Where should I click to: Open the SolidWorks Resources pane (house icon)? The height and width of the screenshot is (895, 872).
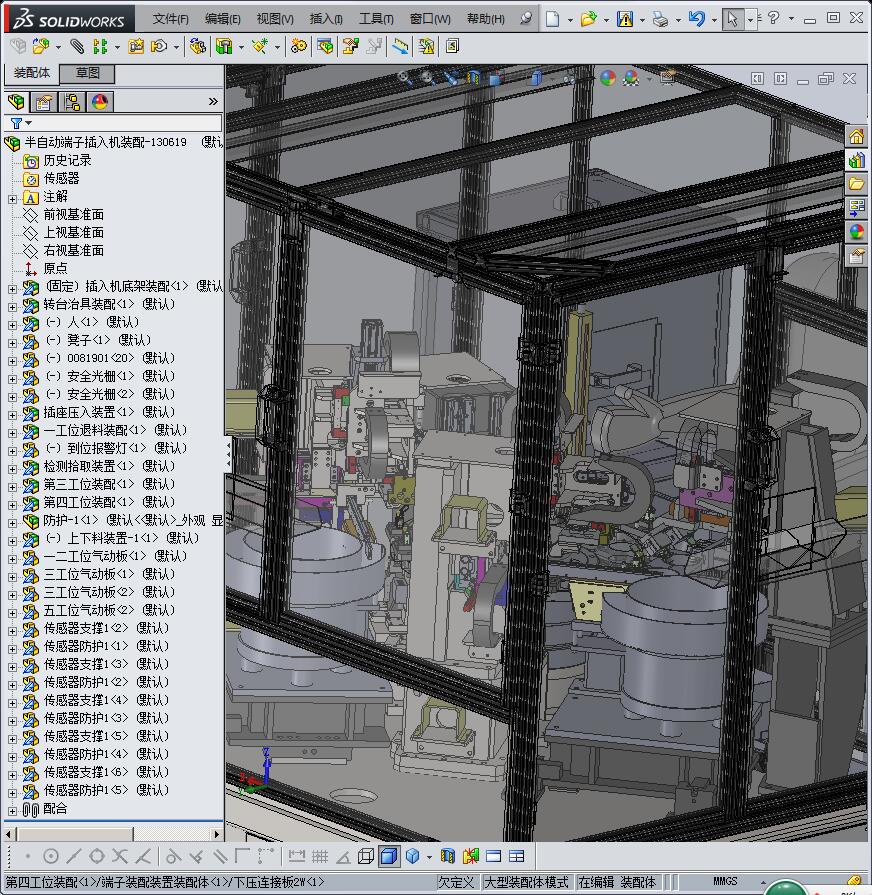(857, 138)
